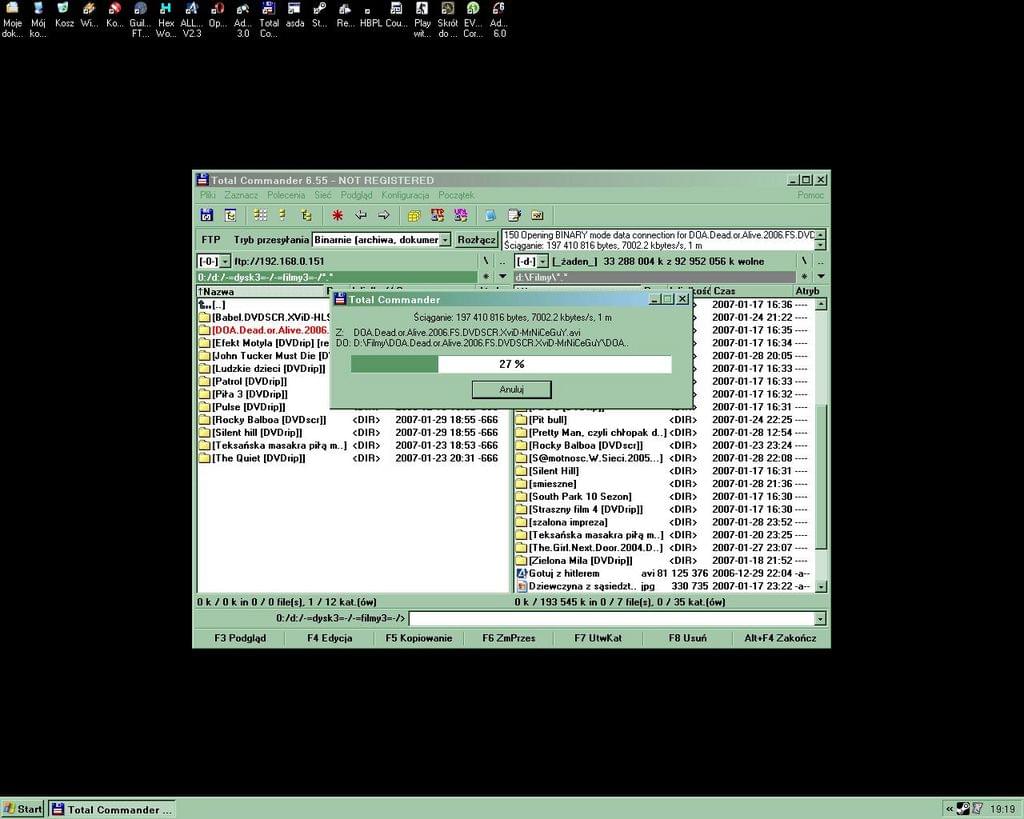Click the notepad with pencil toolbar icon
1024x819 pixels.
click(x=514, y=215)
